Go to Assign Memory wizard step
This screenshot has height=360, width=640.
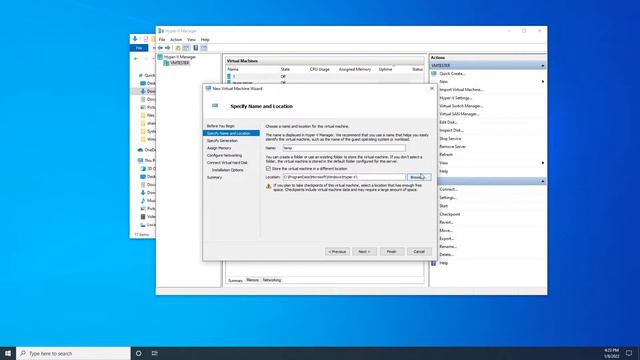click(219, 148)
